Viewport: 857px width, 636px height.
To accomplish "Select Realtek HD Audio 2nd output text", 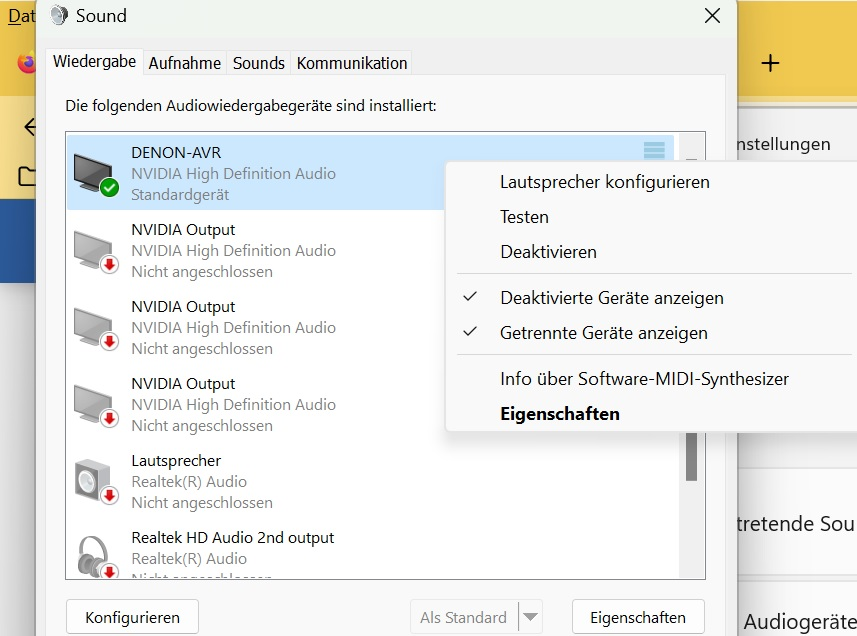I will point(232,538).
